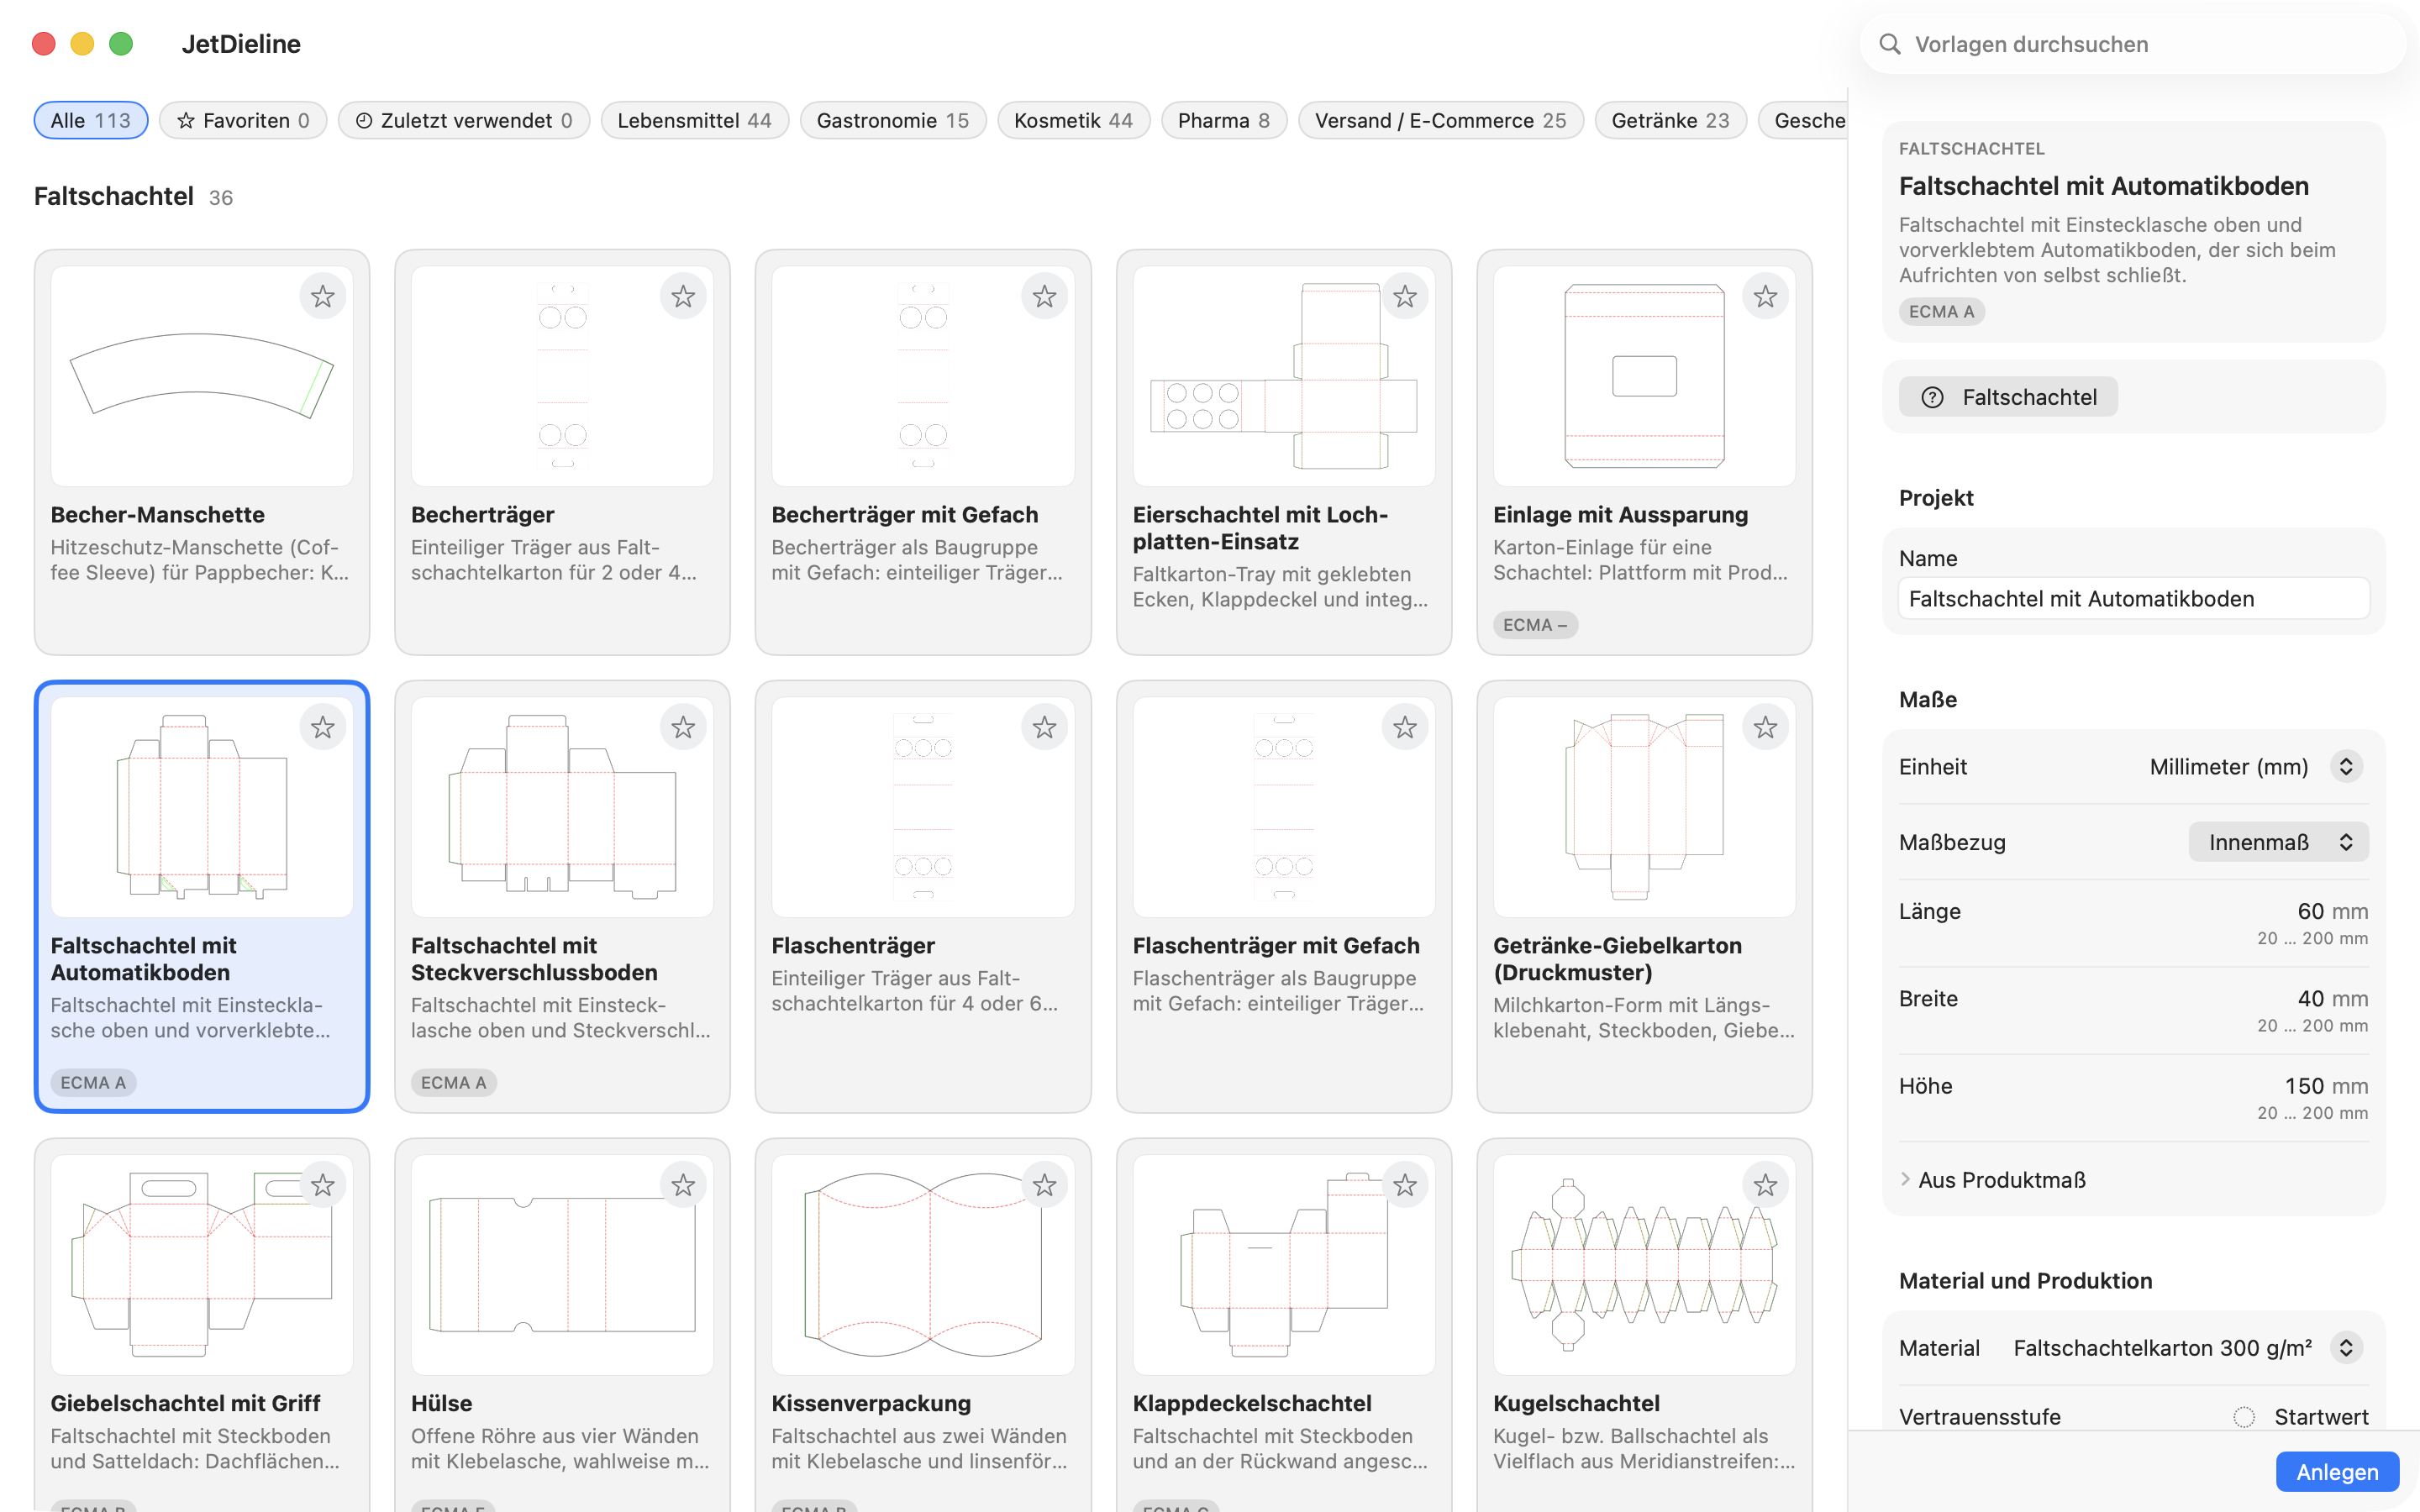Favorite the Hülse template

[x=683, y=1185]
